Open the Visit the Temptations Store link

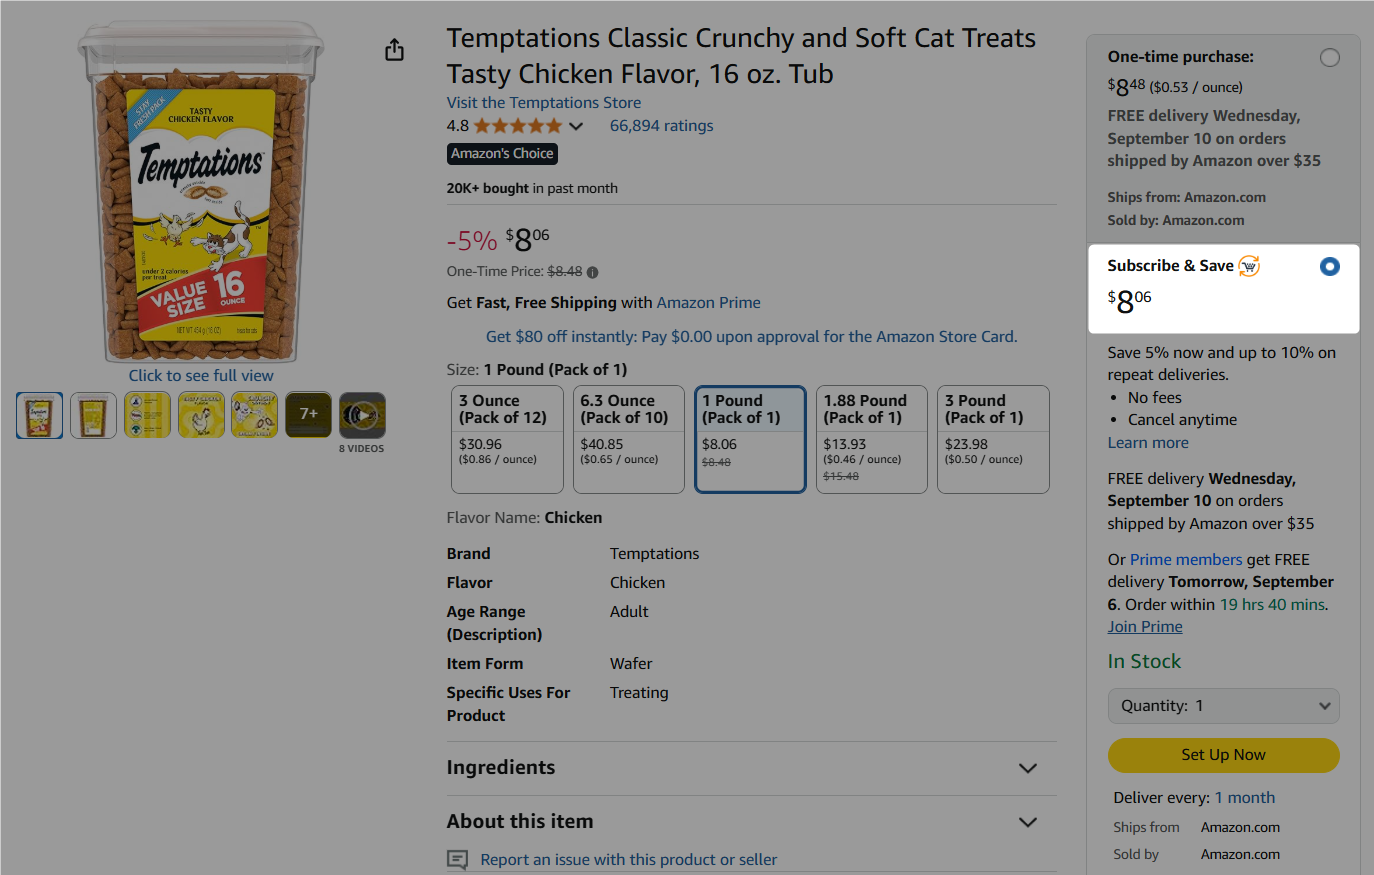coord(544,103)
